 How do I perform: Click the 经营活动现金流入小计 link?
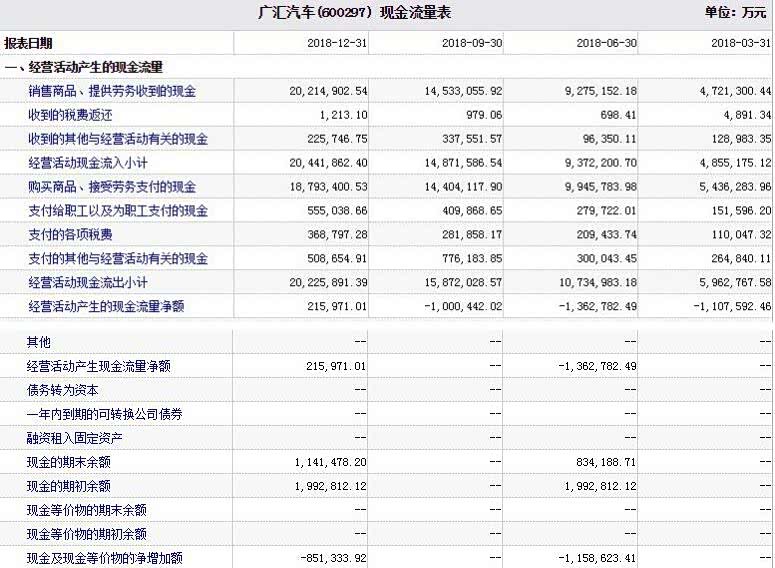(90, 163)
